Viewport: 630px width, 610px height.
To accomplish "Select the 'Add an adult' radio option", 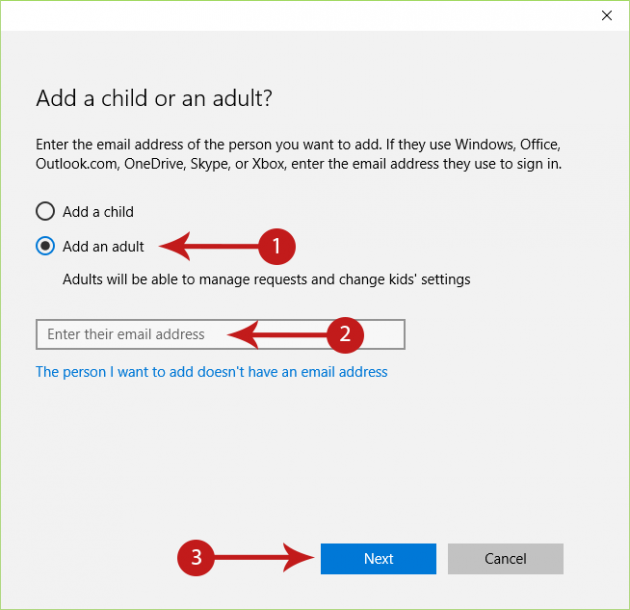I will click(45, 246).
